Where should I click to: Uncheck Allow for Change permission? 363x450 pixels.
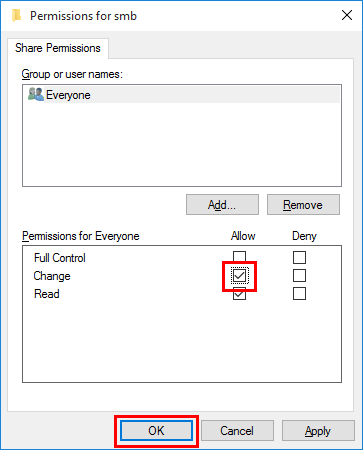pyautogui.click(x=239, y=275)
